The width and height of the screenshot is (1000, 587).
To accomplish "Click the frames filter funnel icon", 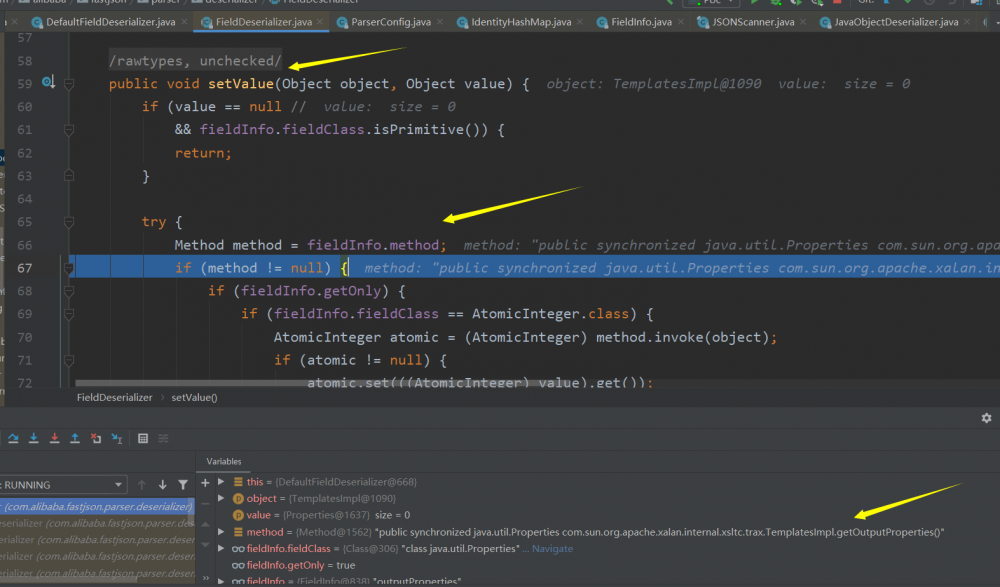I will pyautogui.click(x=182, y=485).
